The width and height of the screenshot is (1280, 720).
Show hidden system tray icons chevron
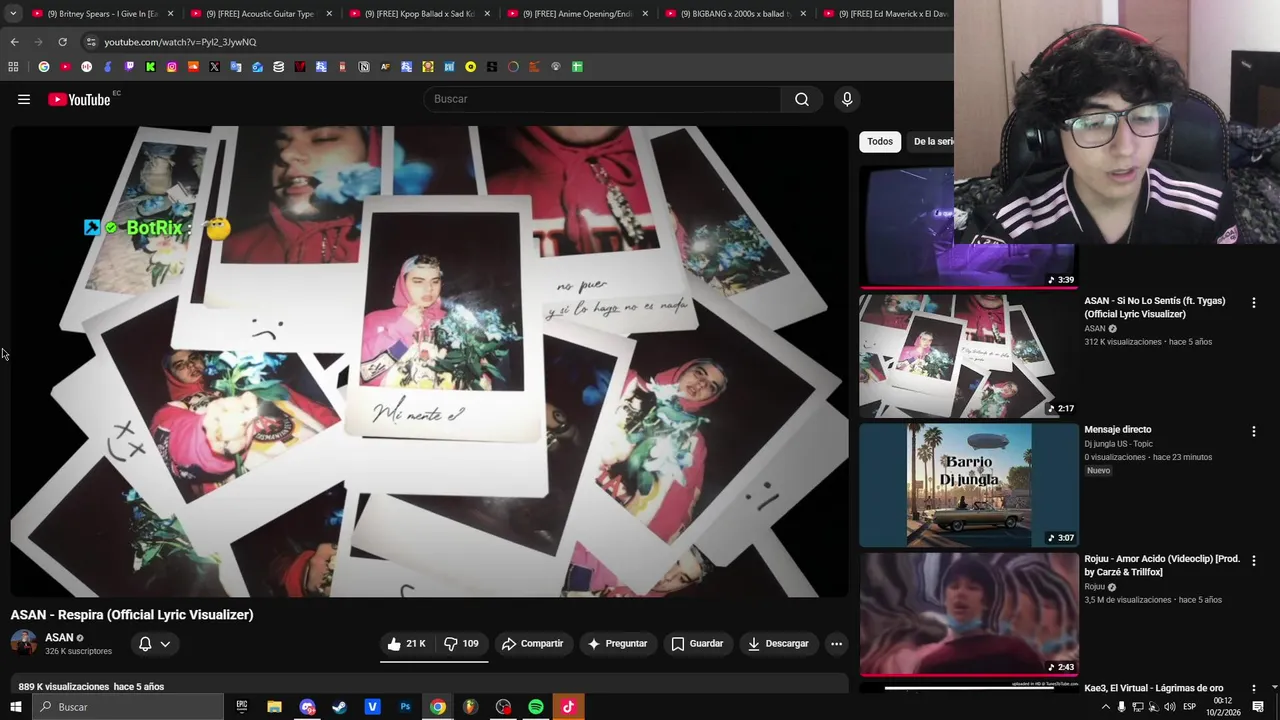click(1105, 707)
